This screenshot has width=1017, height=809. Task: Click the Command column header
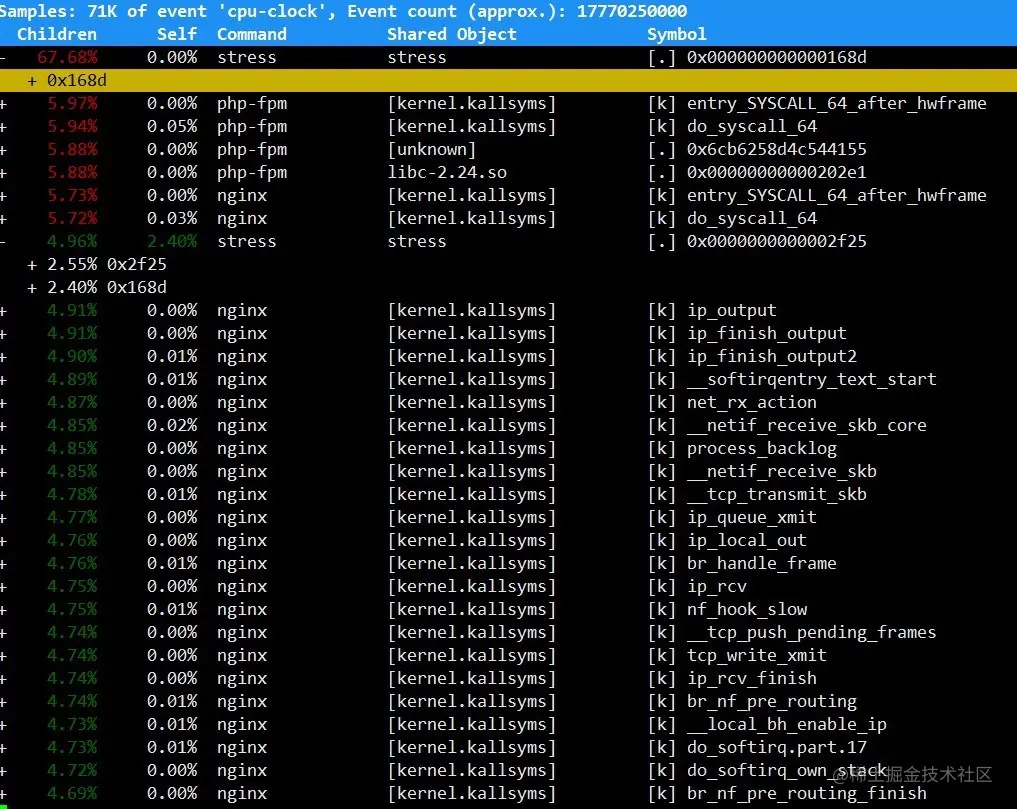tap(252, 34)
